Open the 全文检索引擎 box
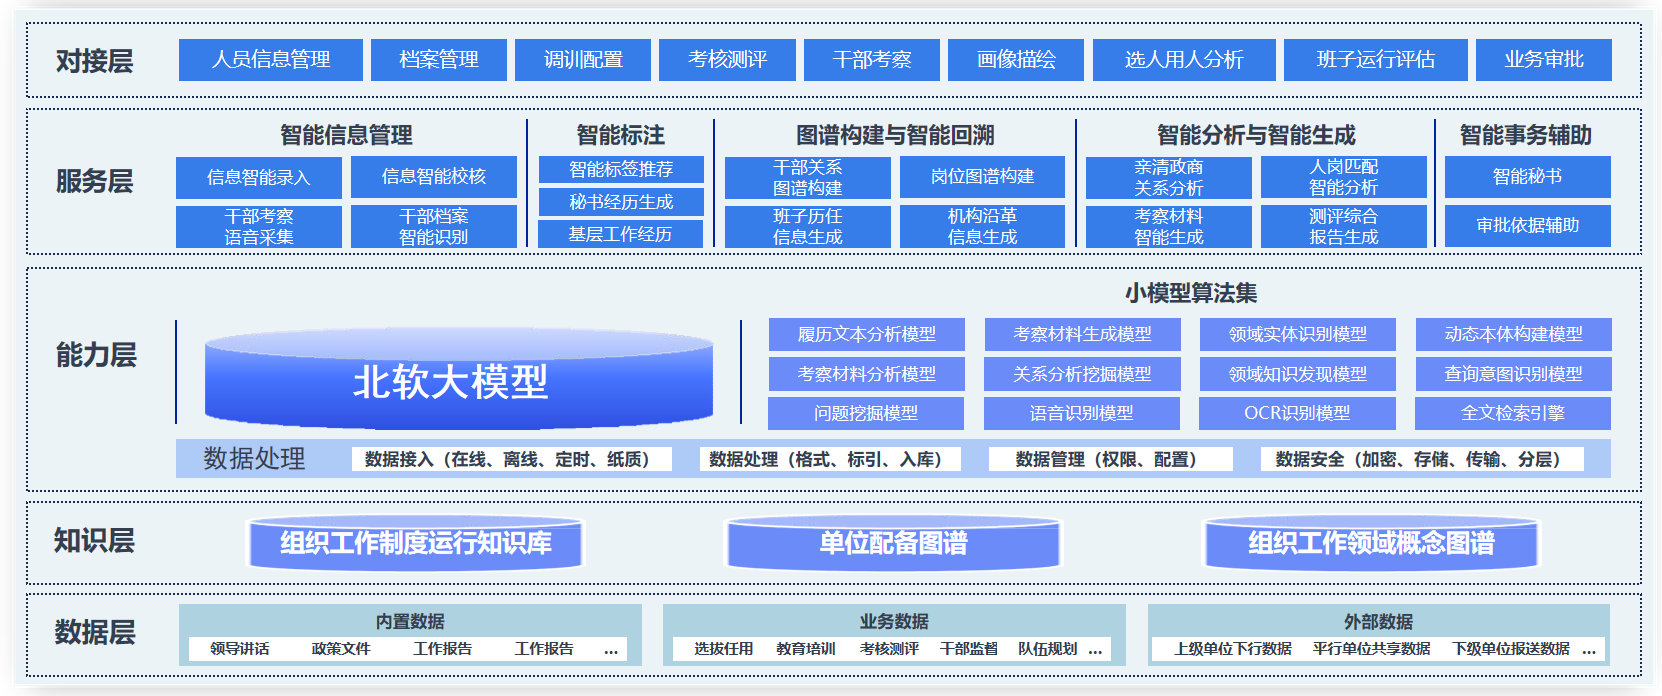Viewport: 1662px width, 696px height. [1513, 413]
